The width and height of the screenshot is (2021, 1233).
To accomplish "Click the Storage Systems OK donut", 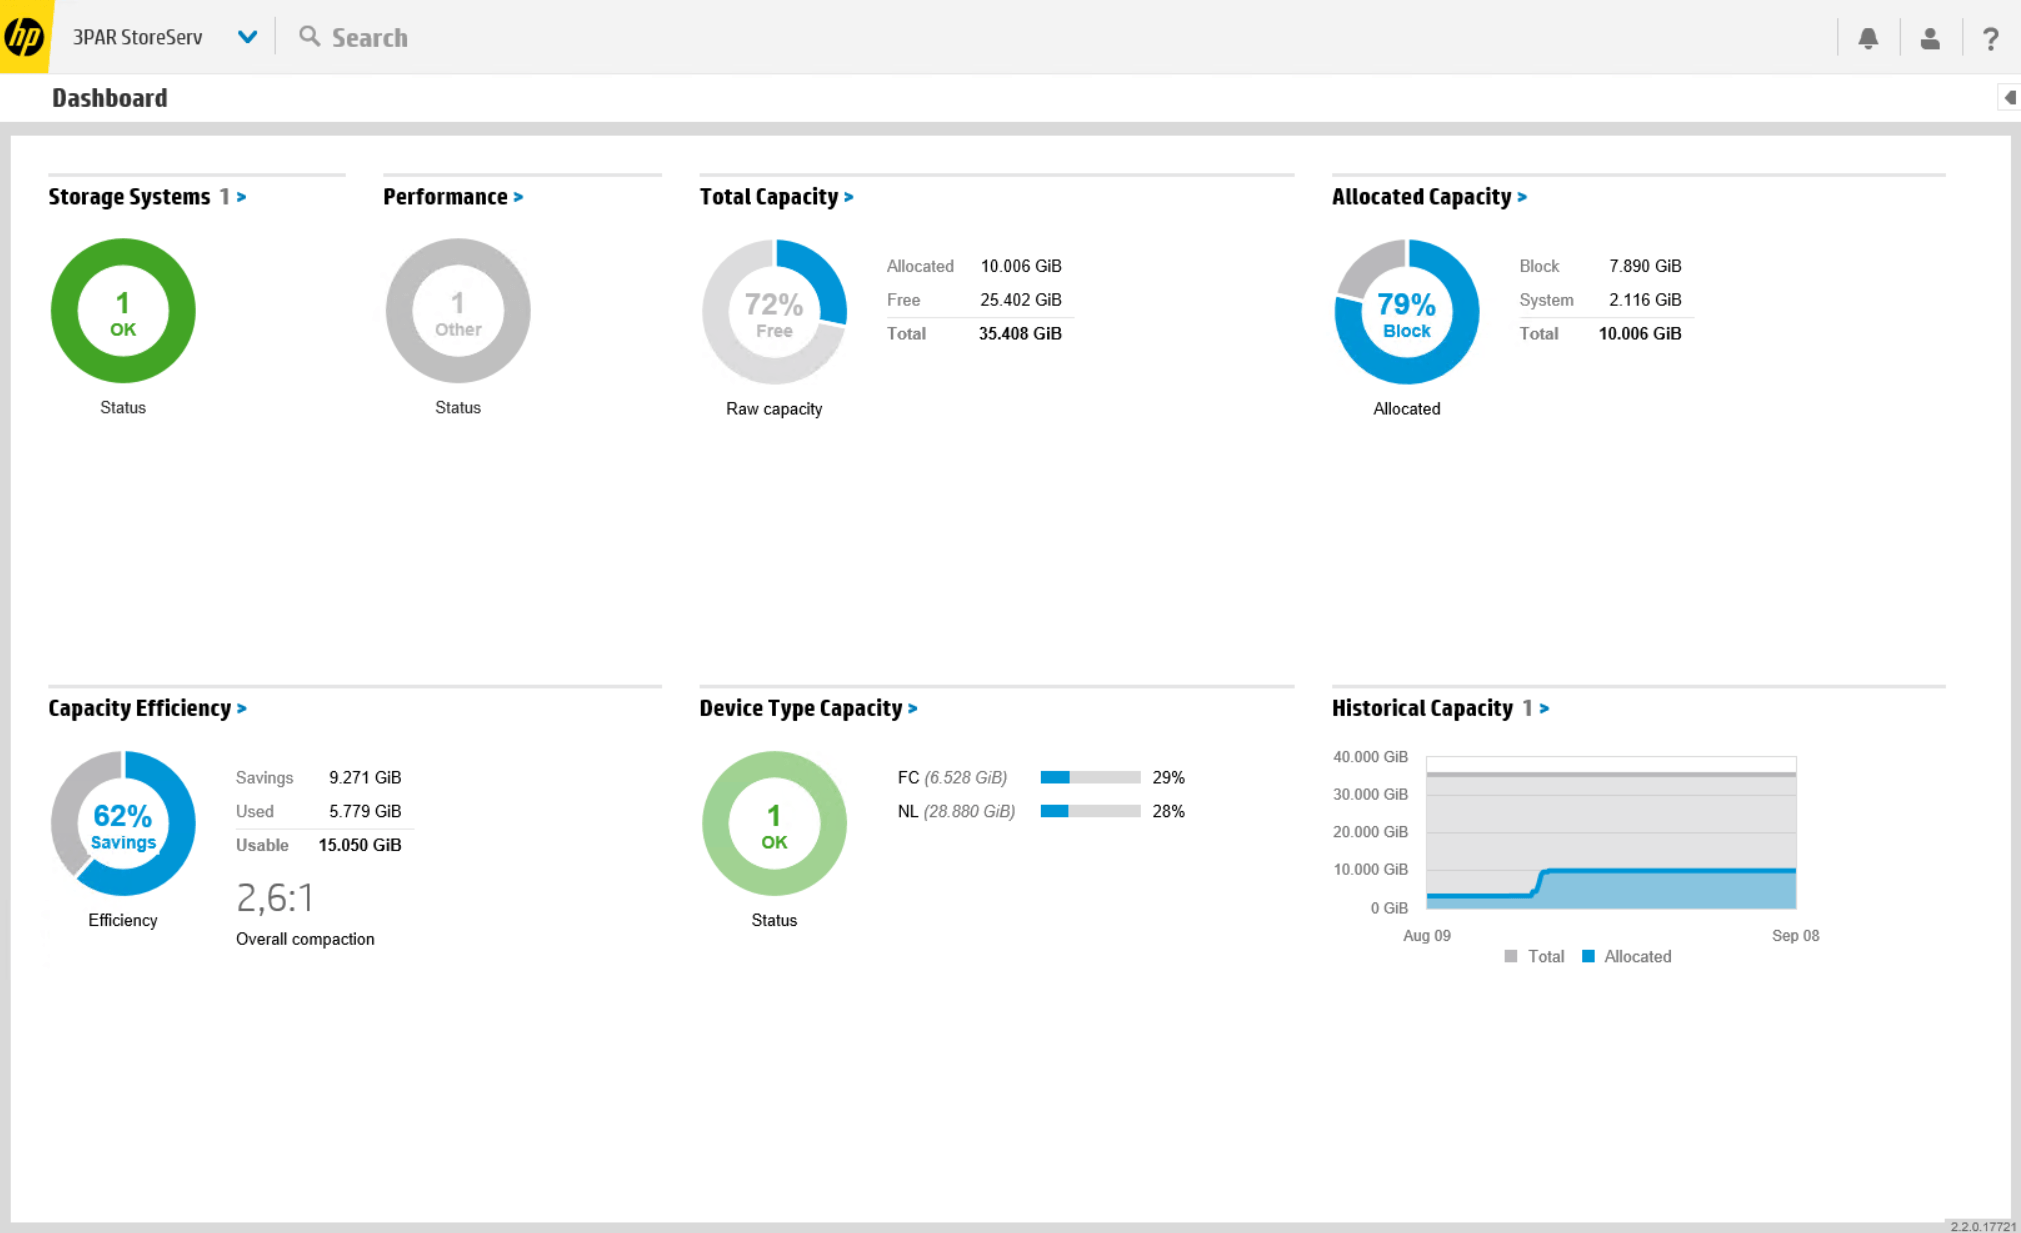I will click(123, 311).
